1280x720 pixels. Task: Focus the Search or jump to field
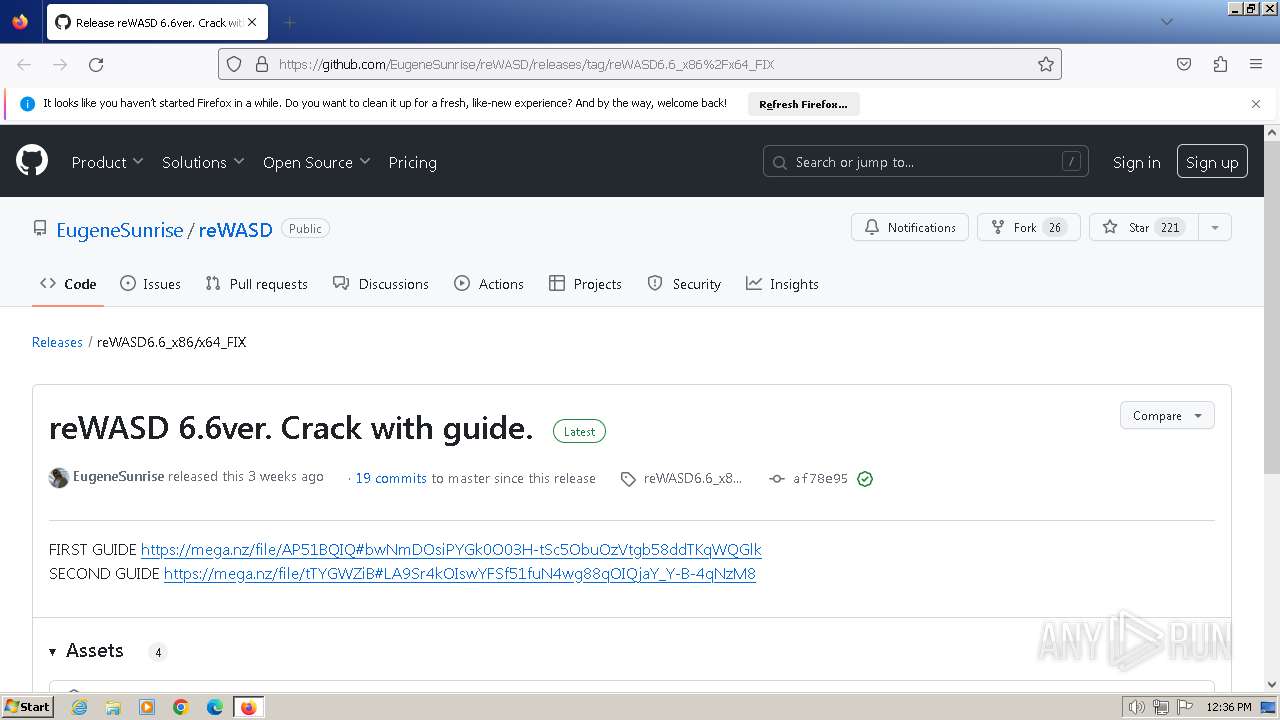tap(926, 162)
